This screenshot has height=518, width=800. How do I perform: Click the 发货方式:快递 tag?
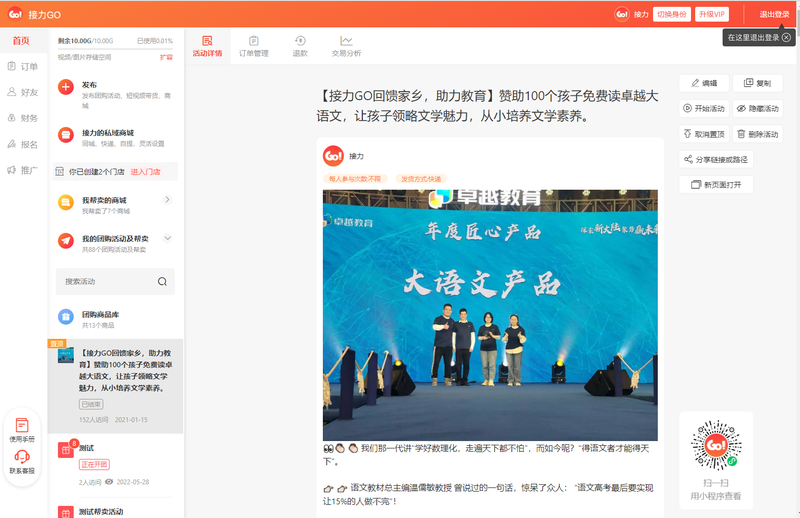coord(421,179)
